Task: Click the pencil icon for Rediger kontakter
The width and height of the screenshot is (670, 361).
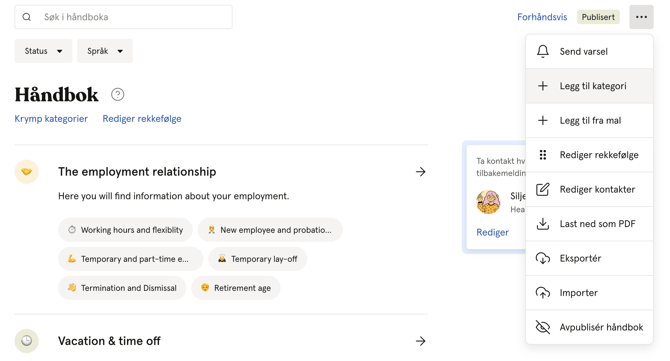Action: [x=543, y=189]
